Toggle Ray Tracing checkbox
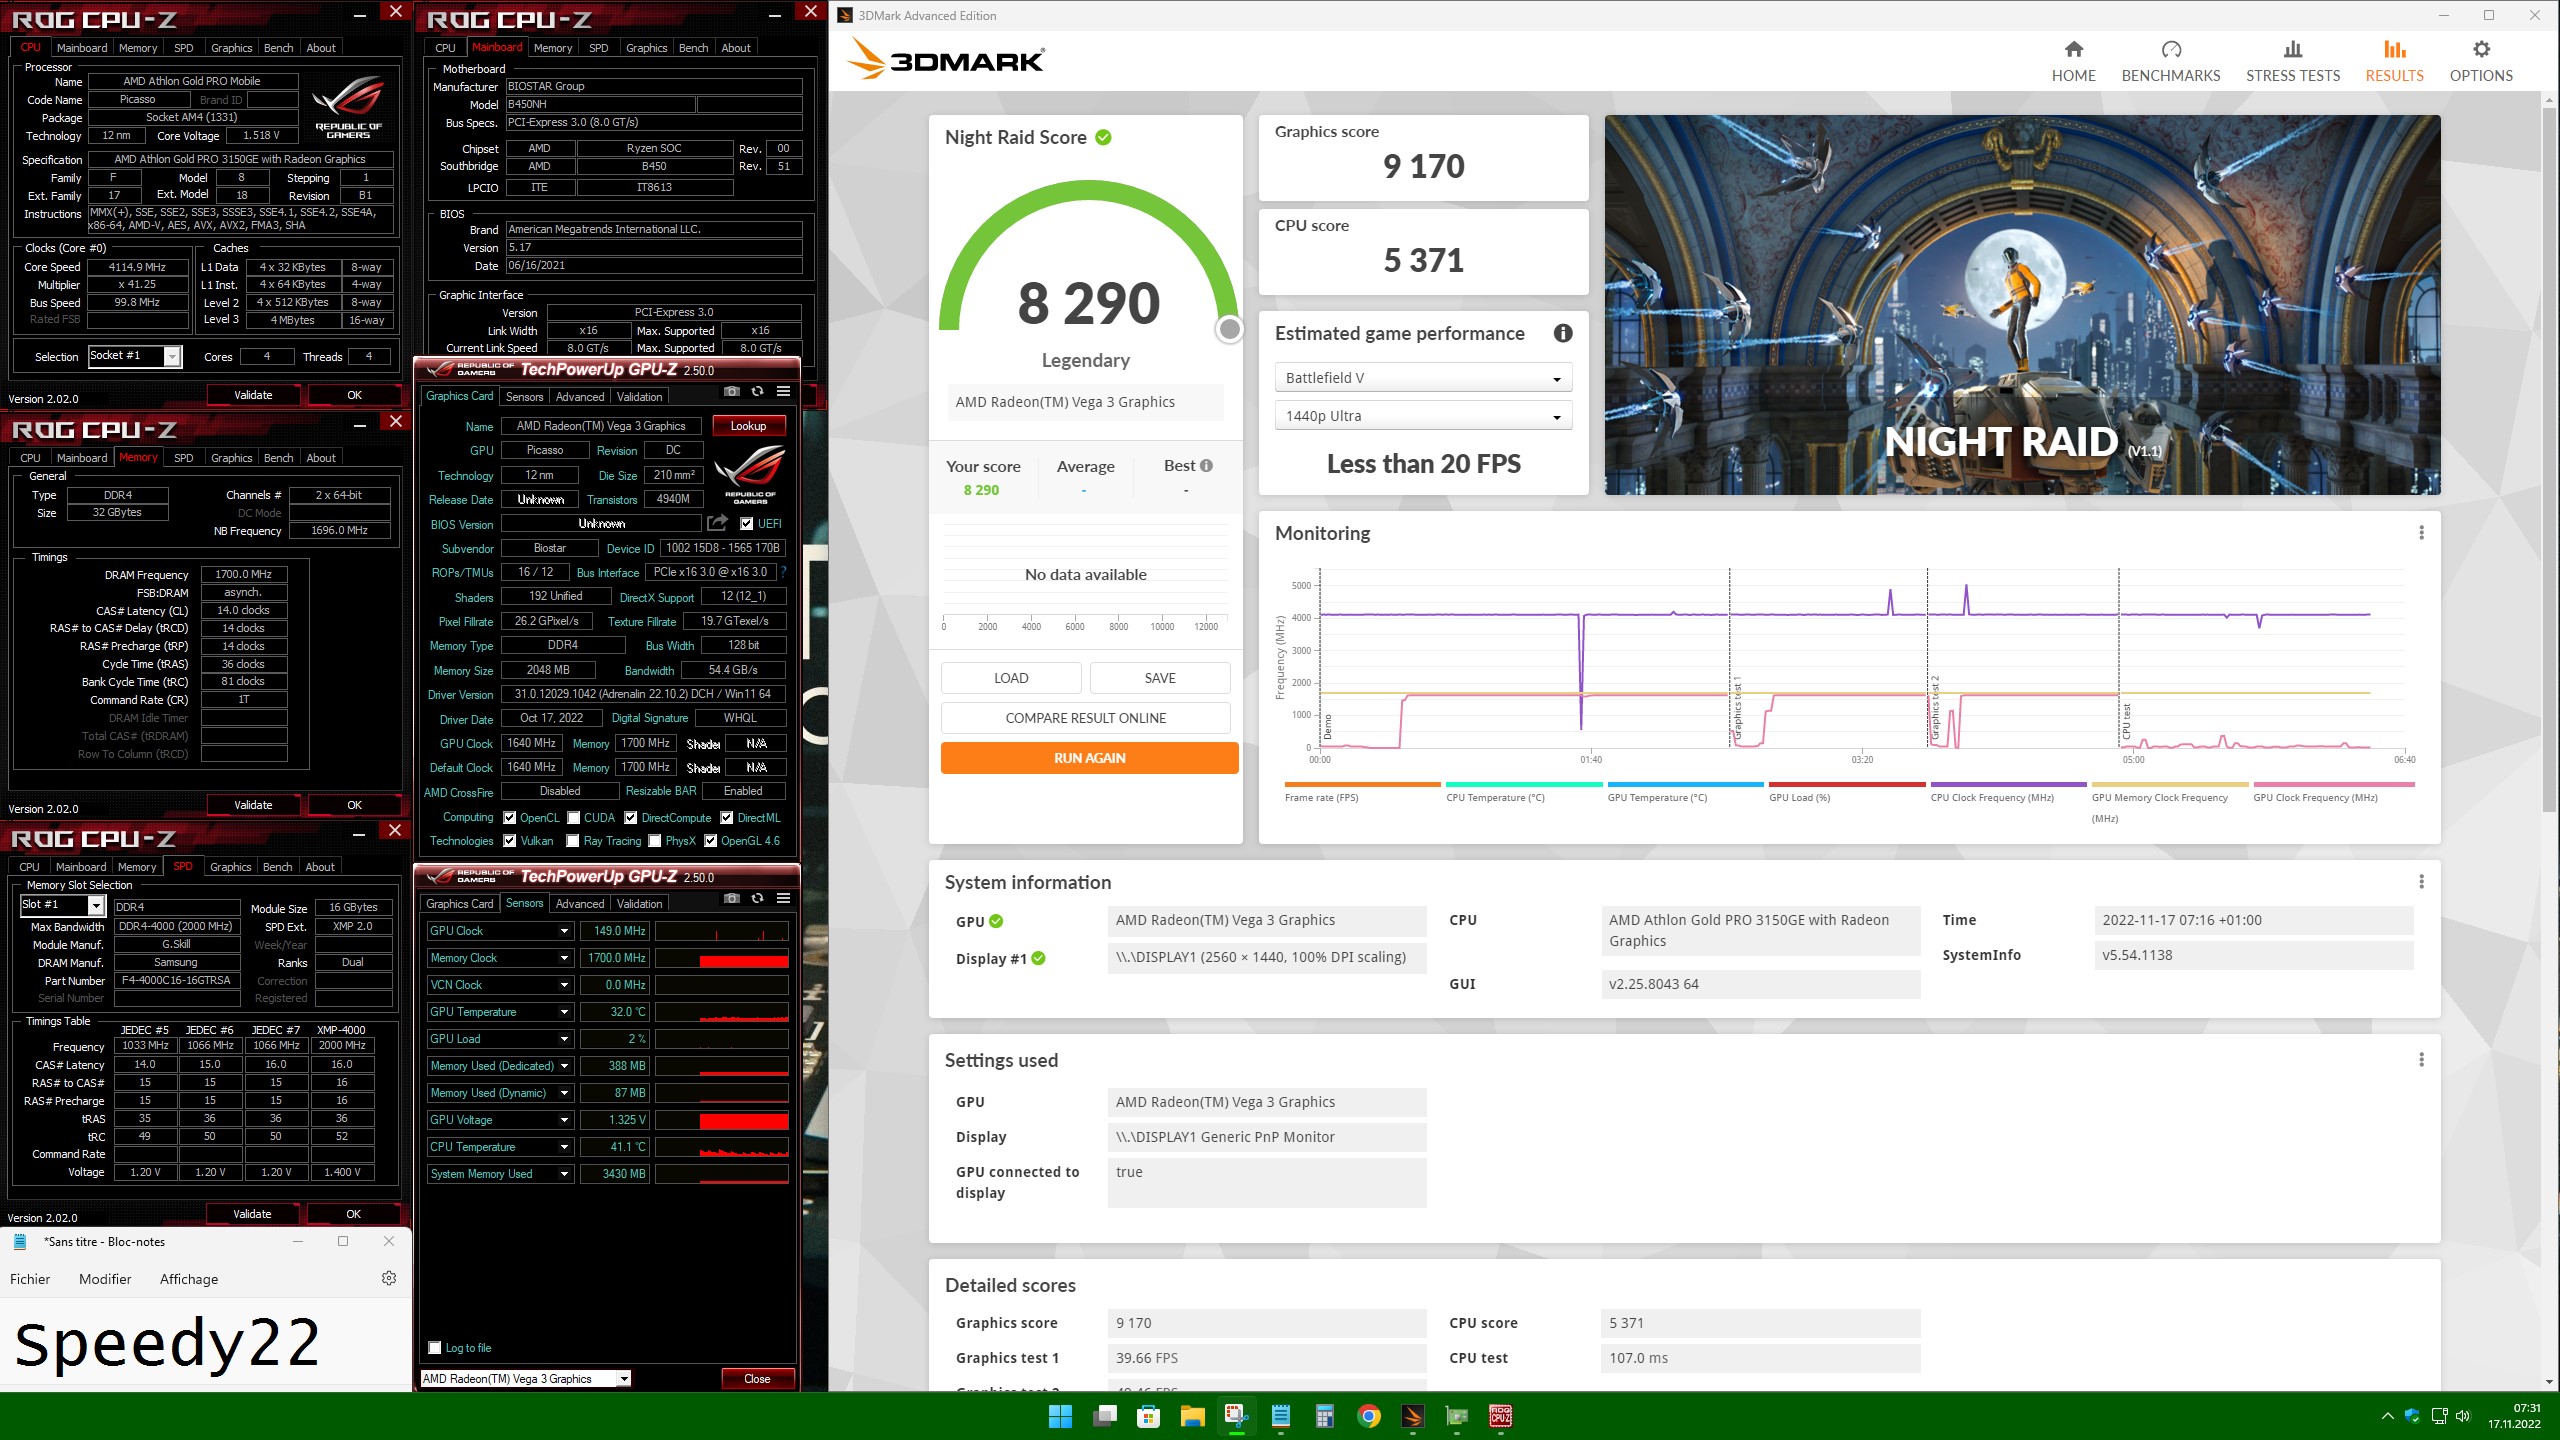 573,841
